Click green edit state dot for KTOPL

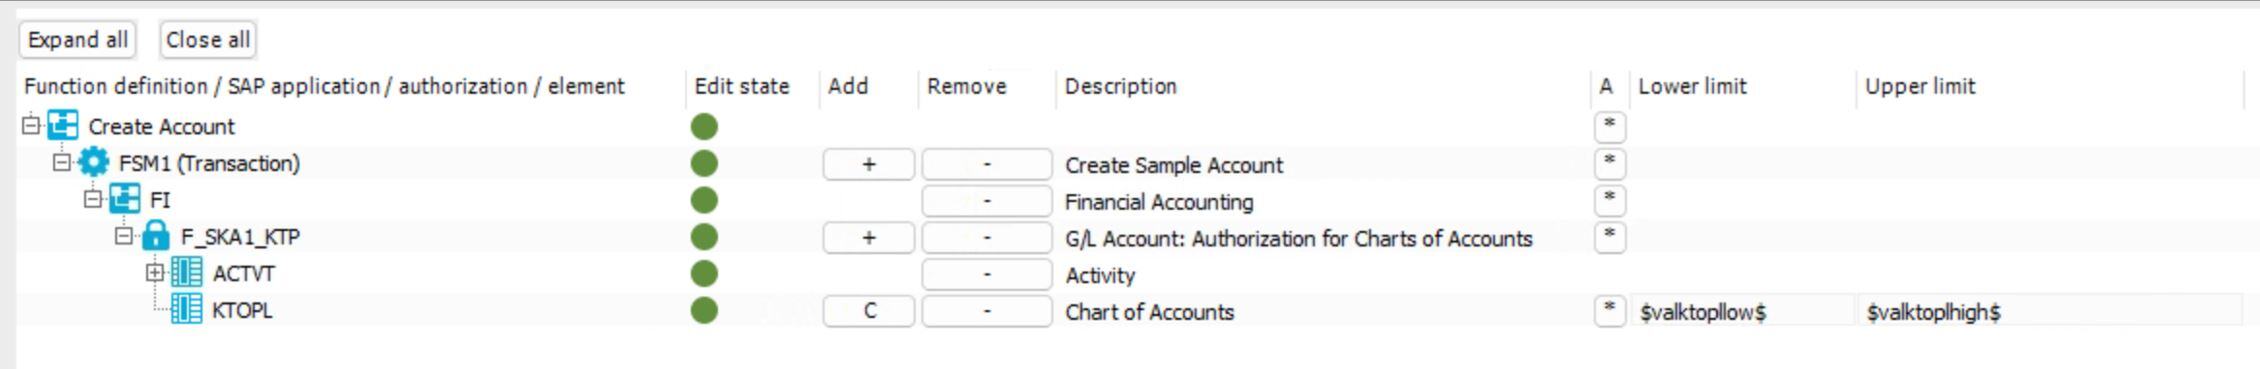point(704,310)
